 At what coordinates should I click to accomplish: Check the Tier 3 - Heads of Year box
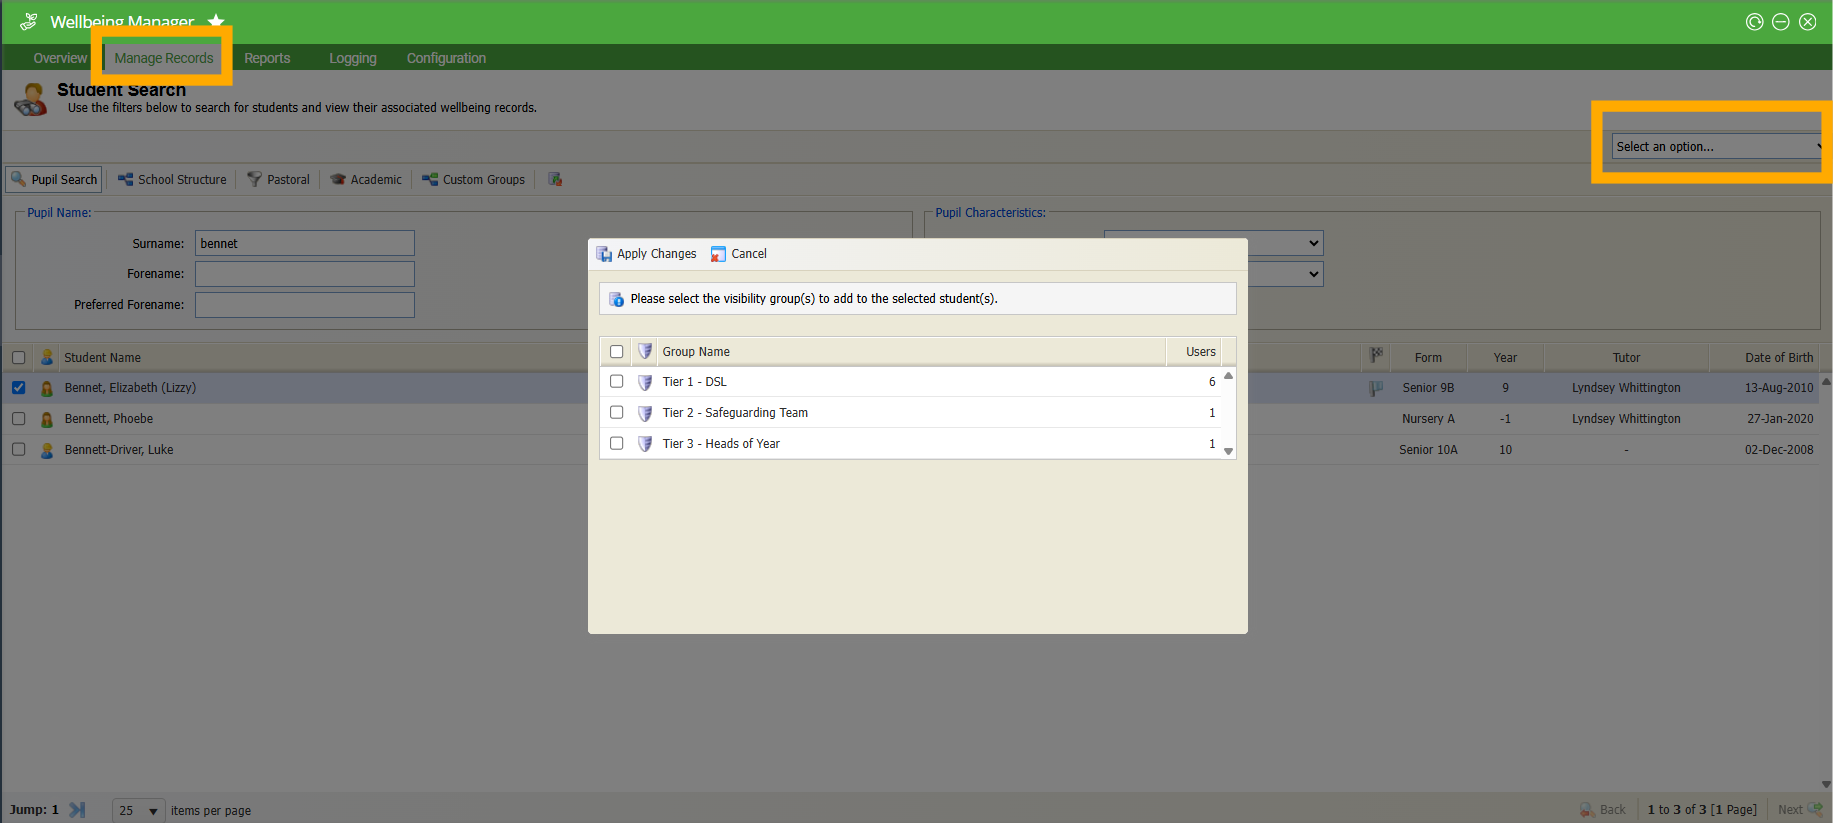(617, 444)
